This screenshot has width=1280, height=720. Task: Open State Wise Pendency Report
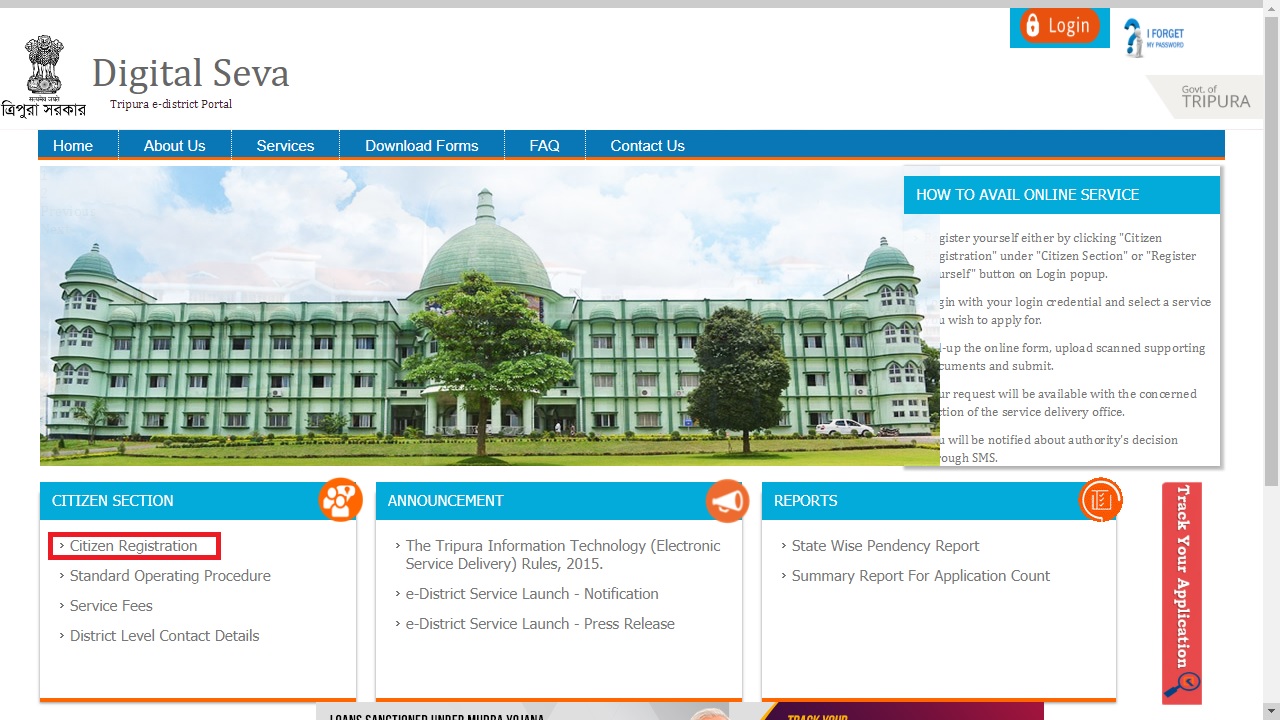(885, 546)
